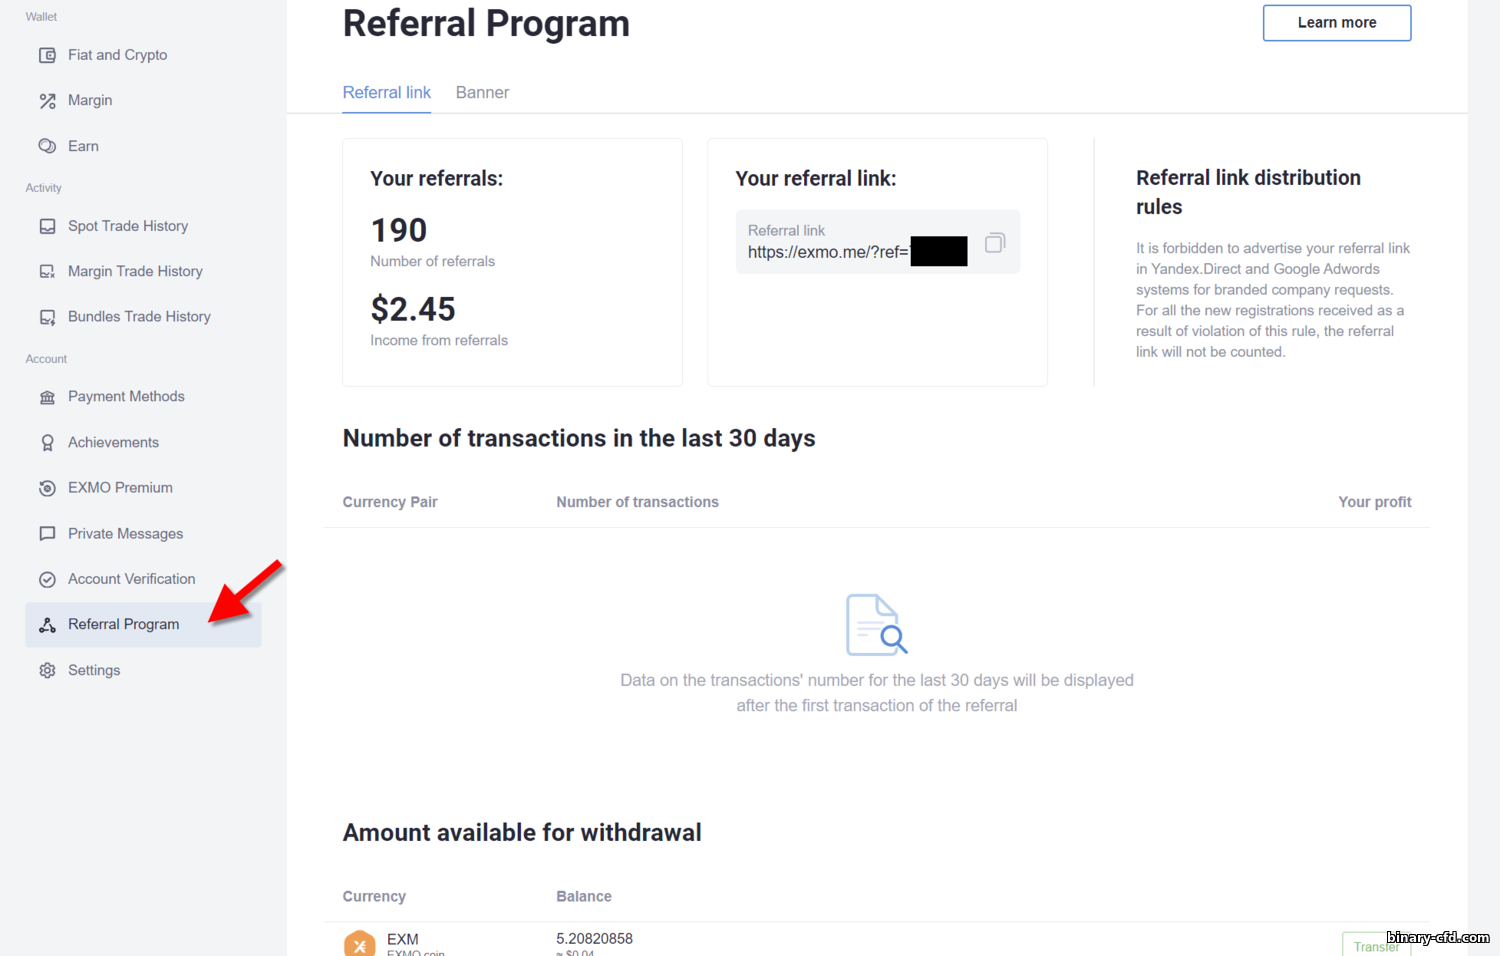Select Referral Program in sidebar

point(143,625)
